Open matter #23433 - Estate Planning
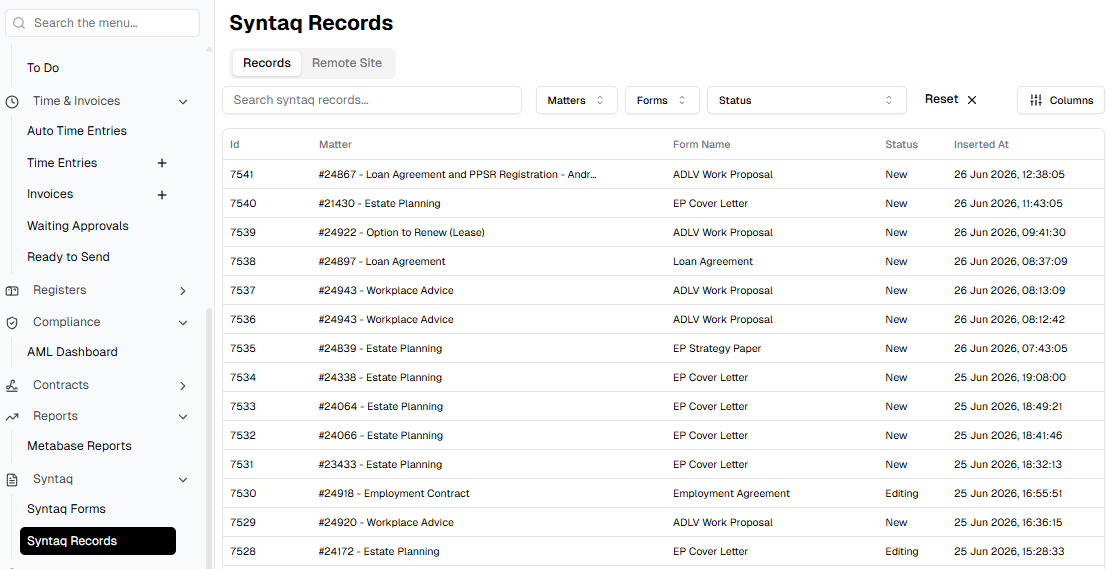Screen dimensions: 1113x569 click(380, 465)
